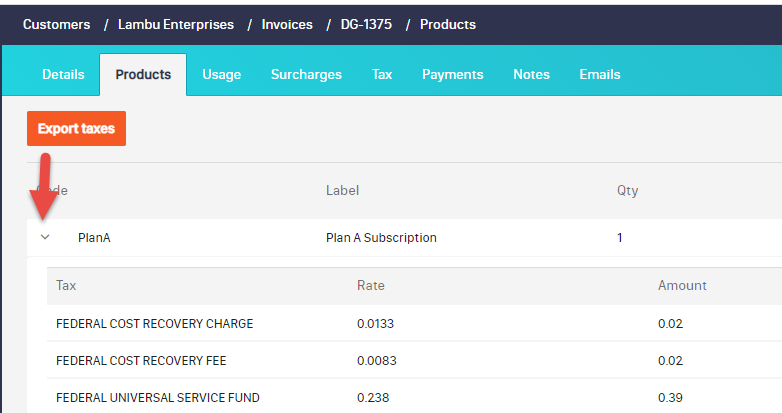Collapse the PlanA row chevron
The image size is (782, 413).
(x=45, y=238)
